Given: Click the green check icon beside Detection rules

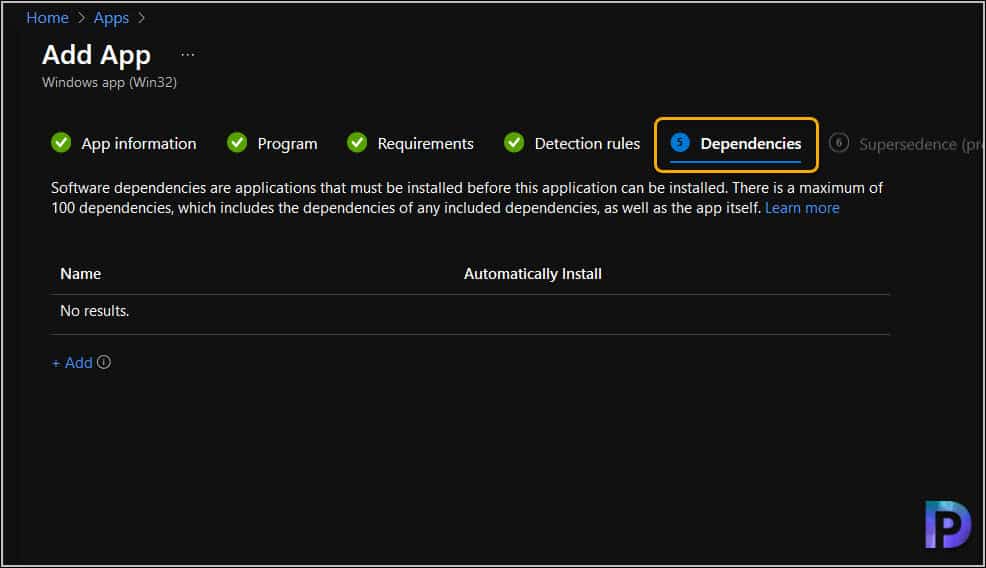Looking at the screenshot, I should [514, 143].
